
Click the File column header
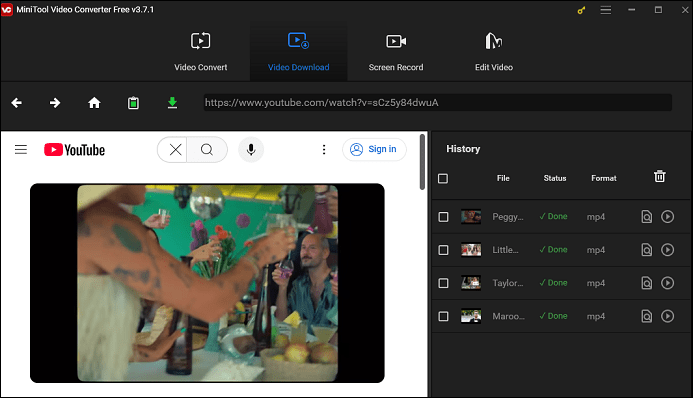coord(503,178)
